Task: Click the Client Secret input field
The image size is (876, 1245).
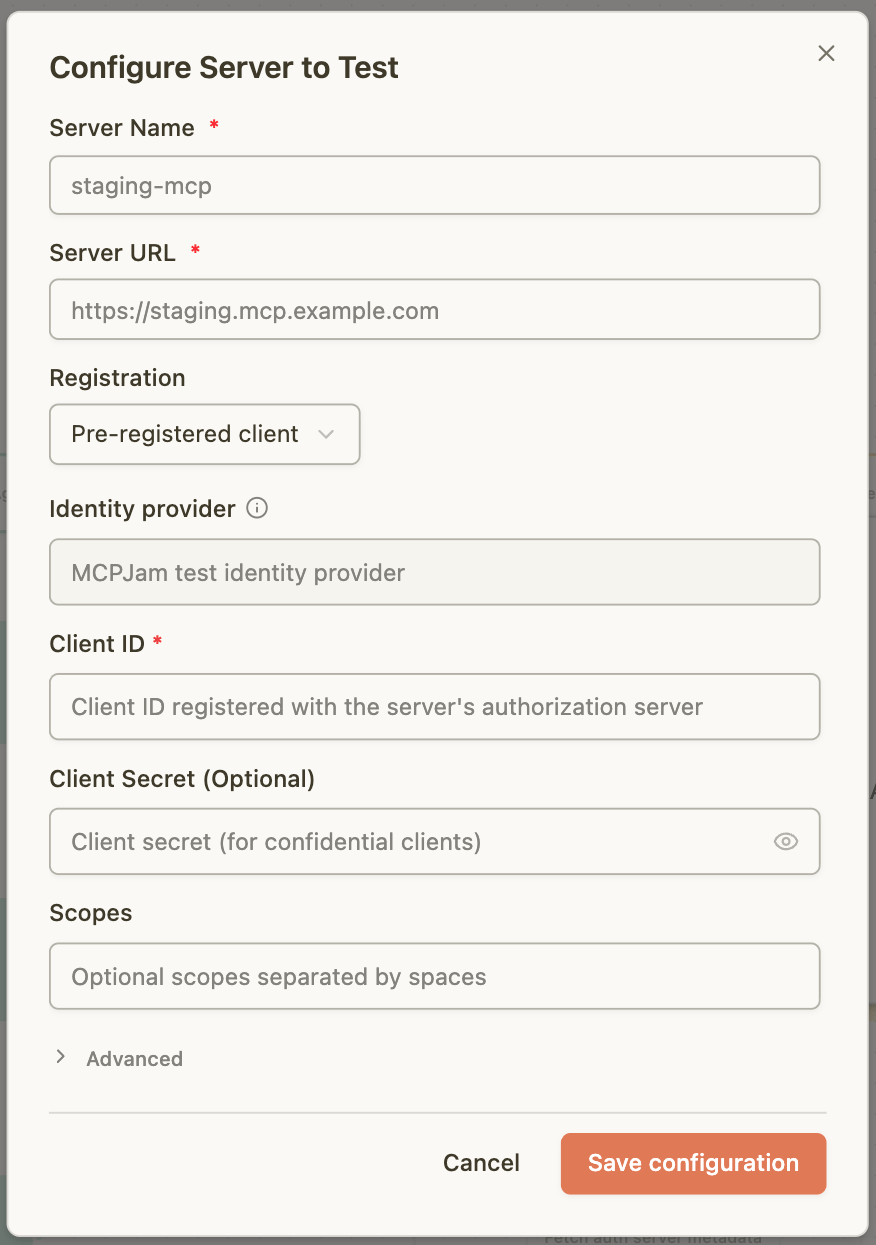Action: coord(435,842)
